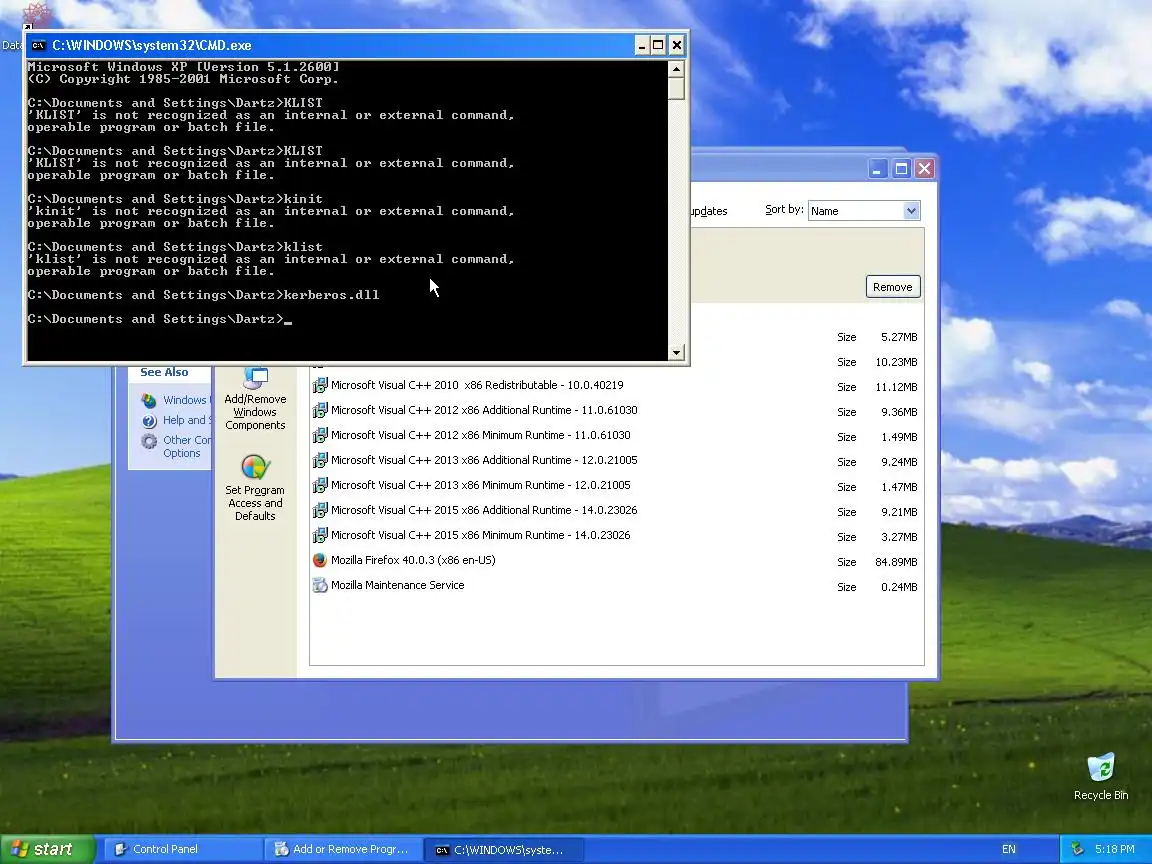This screenshot has height=864, width=1152.
Task: Click the Mozilla Maintenance Service icon
Action: tap(320, 586)
